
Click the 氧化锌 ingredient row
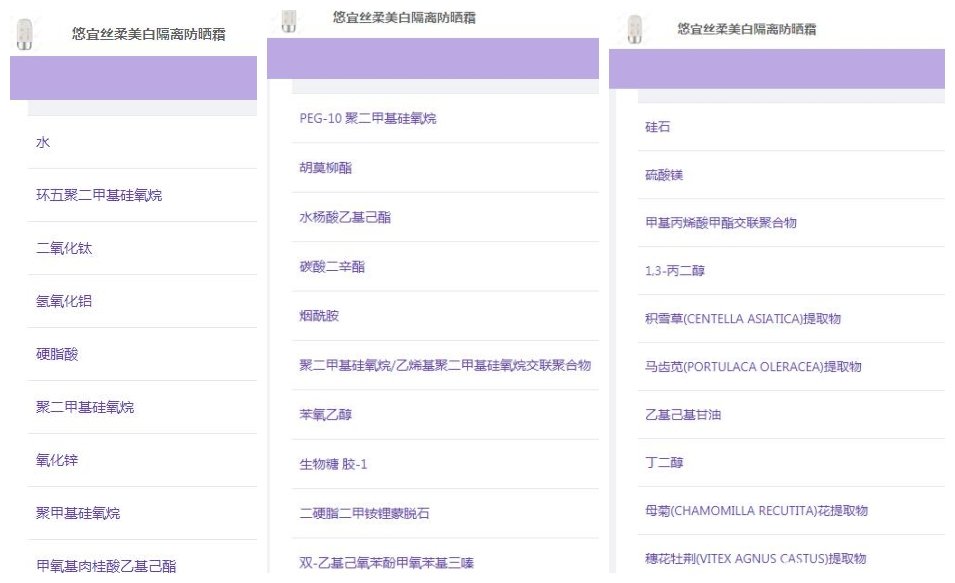(x=57, y=460)
